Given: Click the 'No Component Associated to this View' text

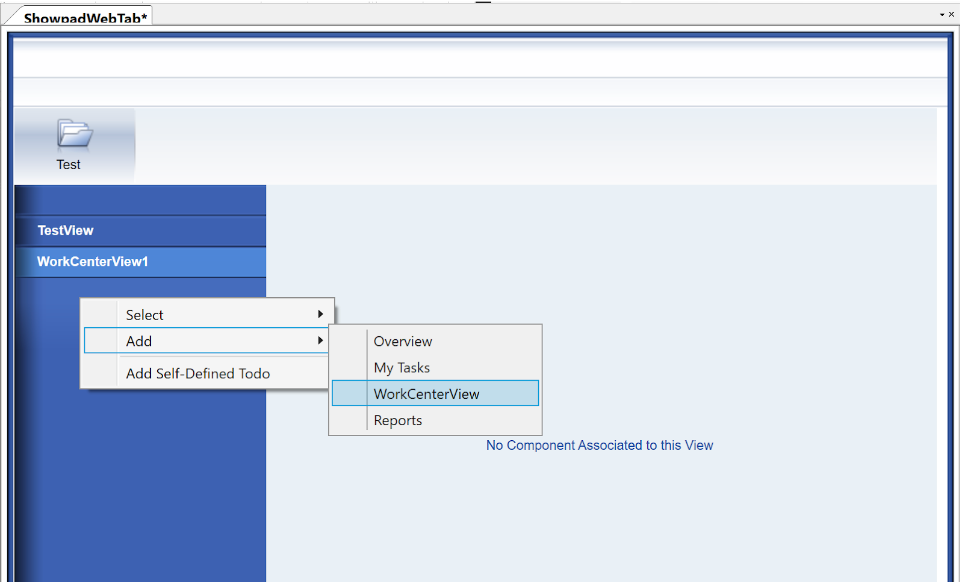Looking at the screenshot, I should pyautogui.click(x=599, y=445).
